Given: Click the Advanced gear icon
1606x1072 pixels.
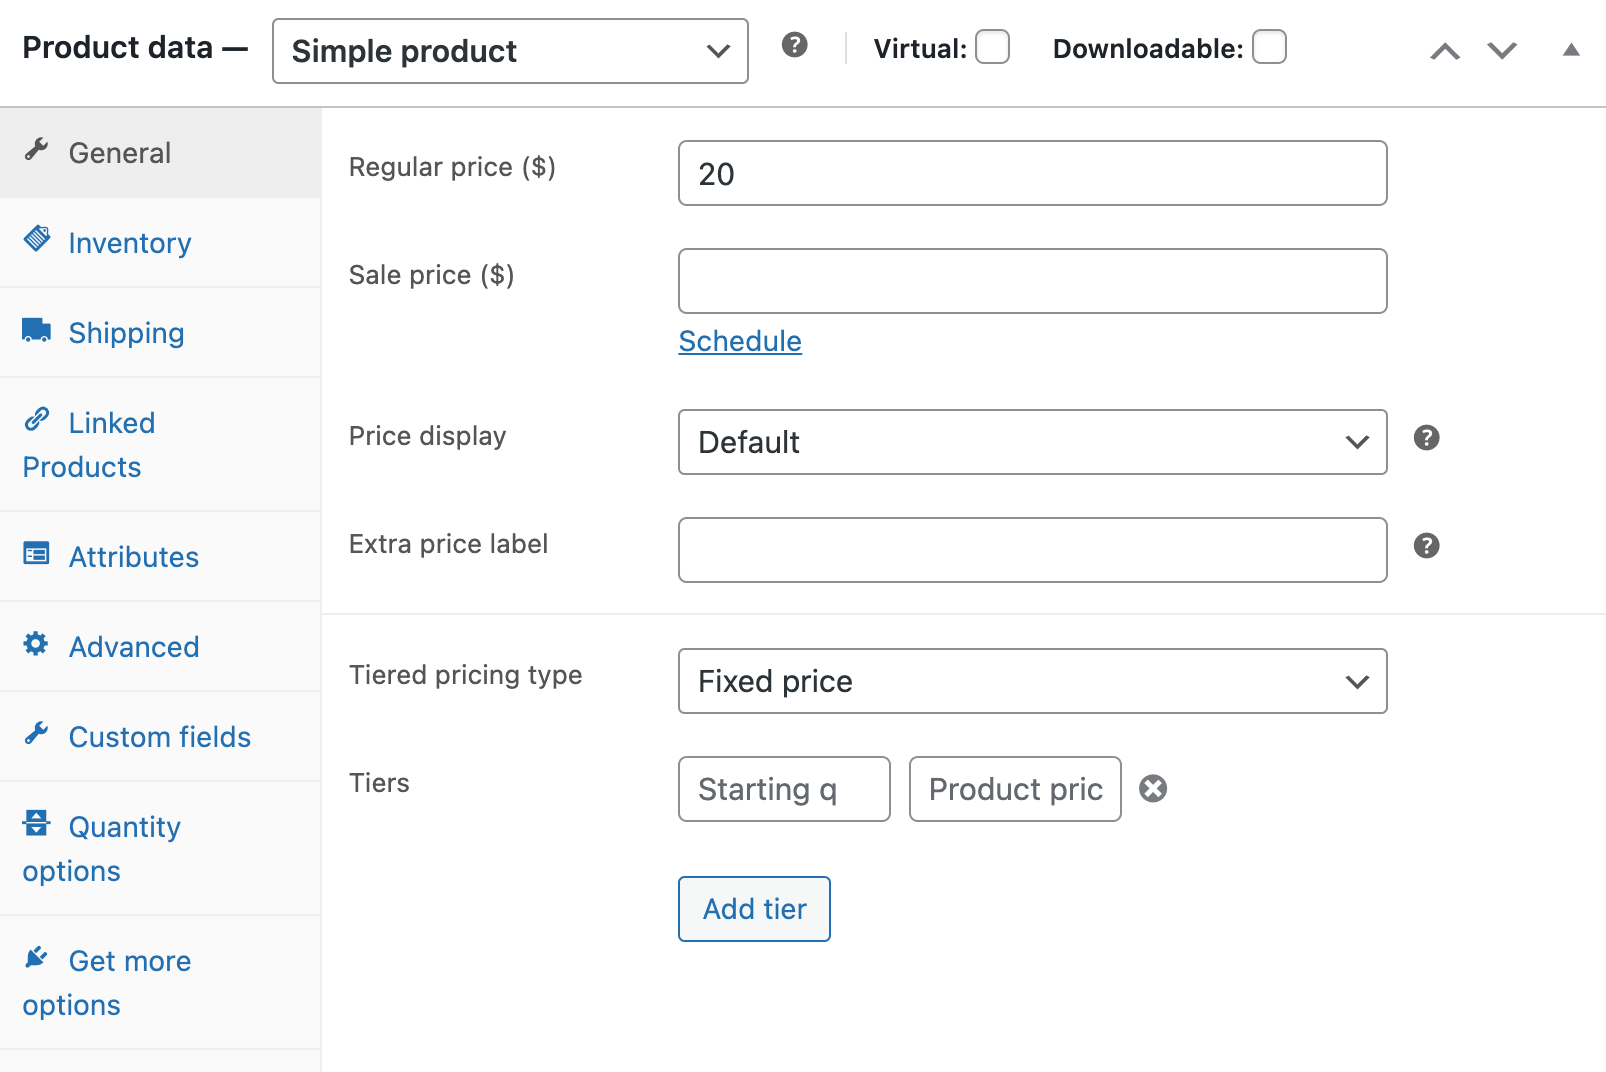Looking at the screenshot, I should (x=37, y=644).
